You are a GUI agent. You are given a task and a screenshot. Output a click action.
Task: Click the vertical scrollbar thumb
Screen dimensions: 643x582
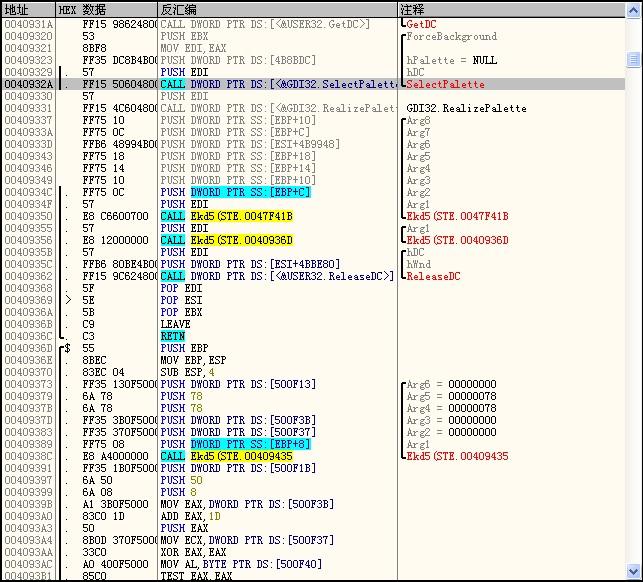634,60
